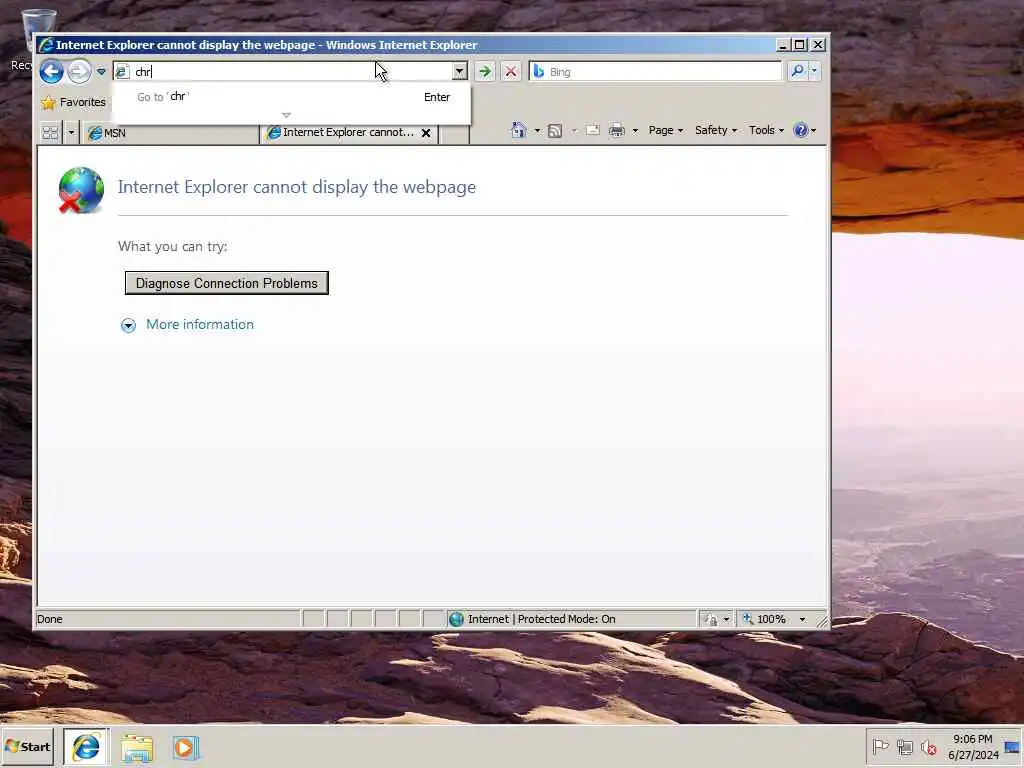Expand the autocomplete suggestion list chevron

(x=286, y=115)
